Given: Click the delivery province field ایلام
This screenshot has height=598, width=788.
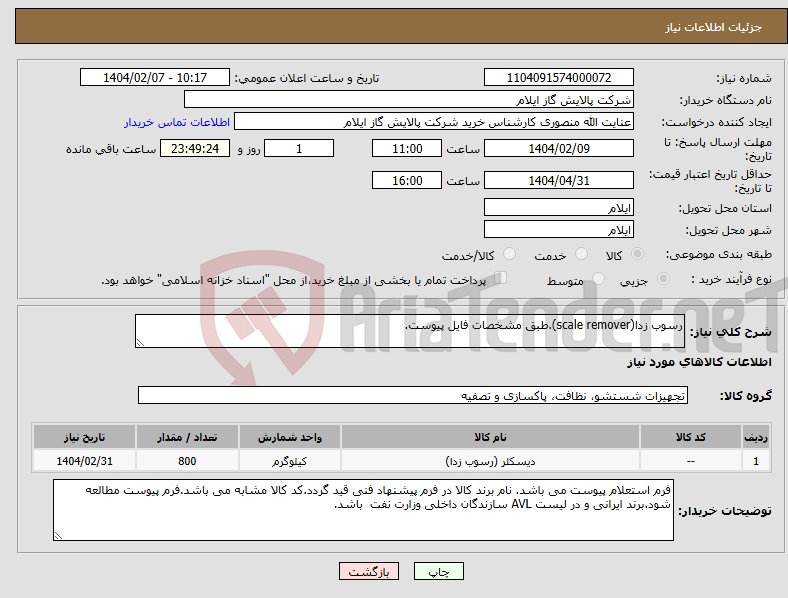Looking at the screenshot, I should 559,208.
